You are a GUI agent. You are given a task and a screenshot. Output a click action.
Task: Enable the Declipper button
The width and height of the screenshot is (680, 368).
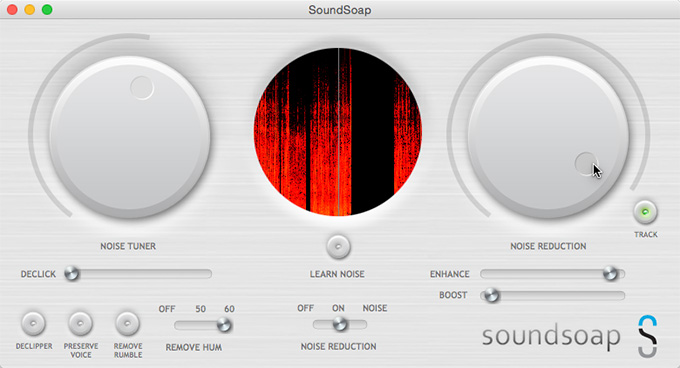pos(34,323)
